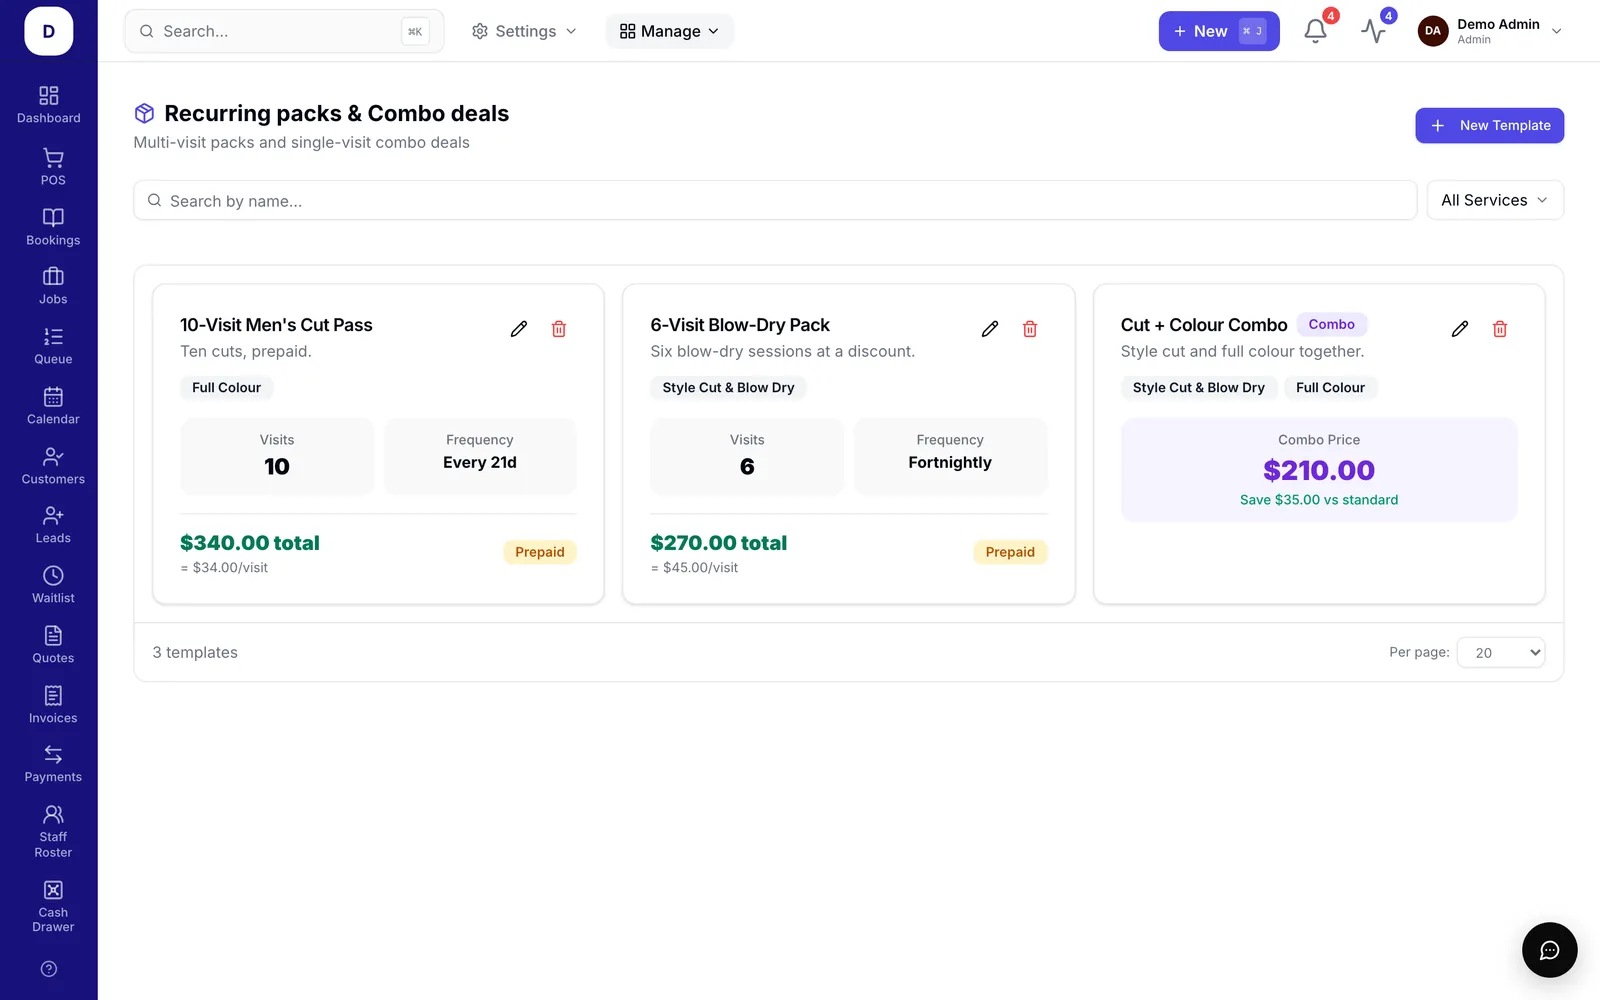The width and height of the screenshot is (1600, 1000).
Task: Change the Per page selector
Action: [x=1501, y=653]
